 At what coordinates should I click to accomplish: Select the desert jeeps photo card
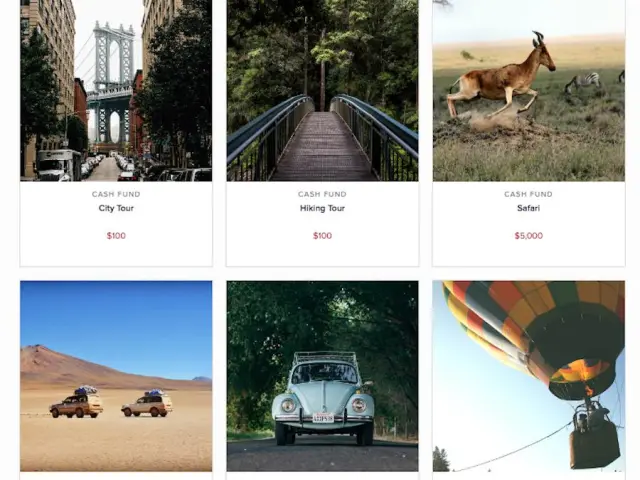point(116,376)
